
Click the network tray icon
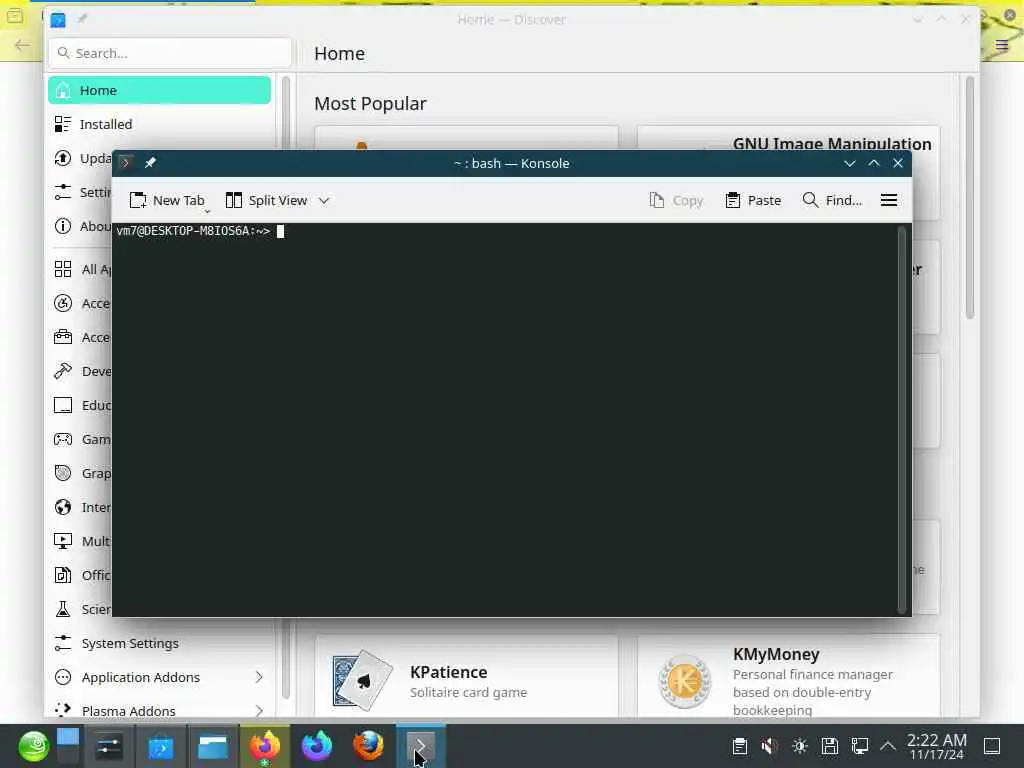[860, 746]
